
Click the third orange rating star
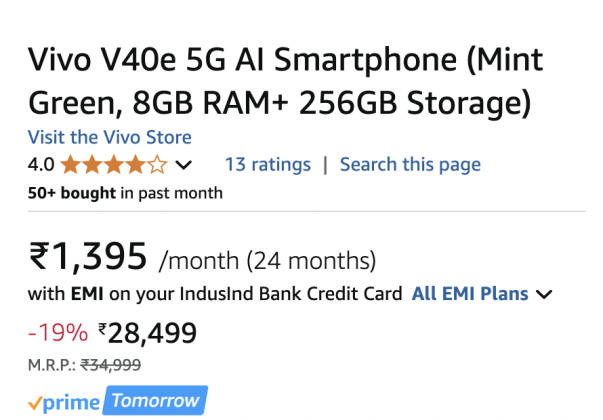[114, 164]
